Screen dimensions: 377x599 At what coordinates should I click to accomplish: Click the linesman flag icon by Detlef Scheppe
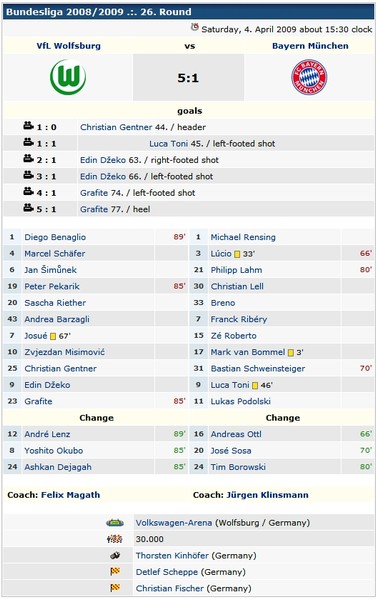115,572
